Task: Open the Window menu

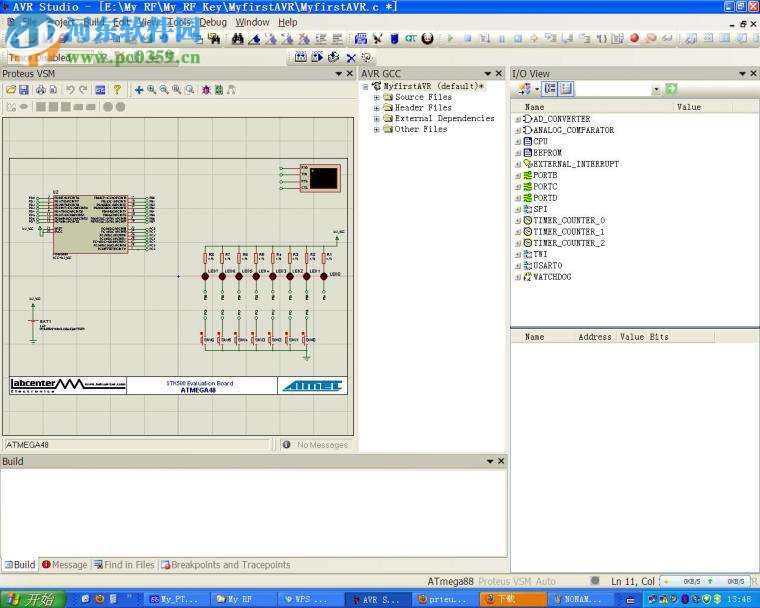Action: pyautogui.click(x=253, y=22)
